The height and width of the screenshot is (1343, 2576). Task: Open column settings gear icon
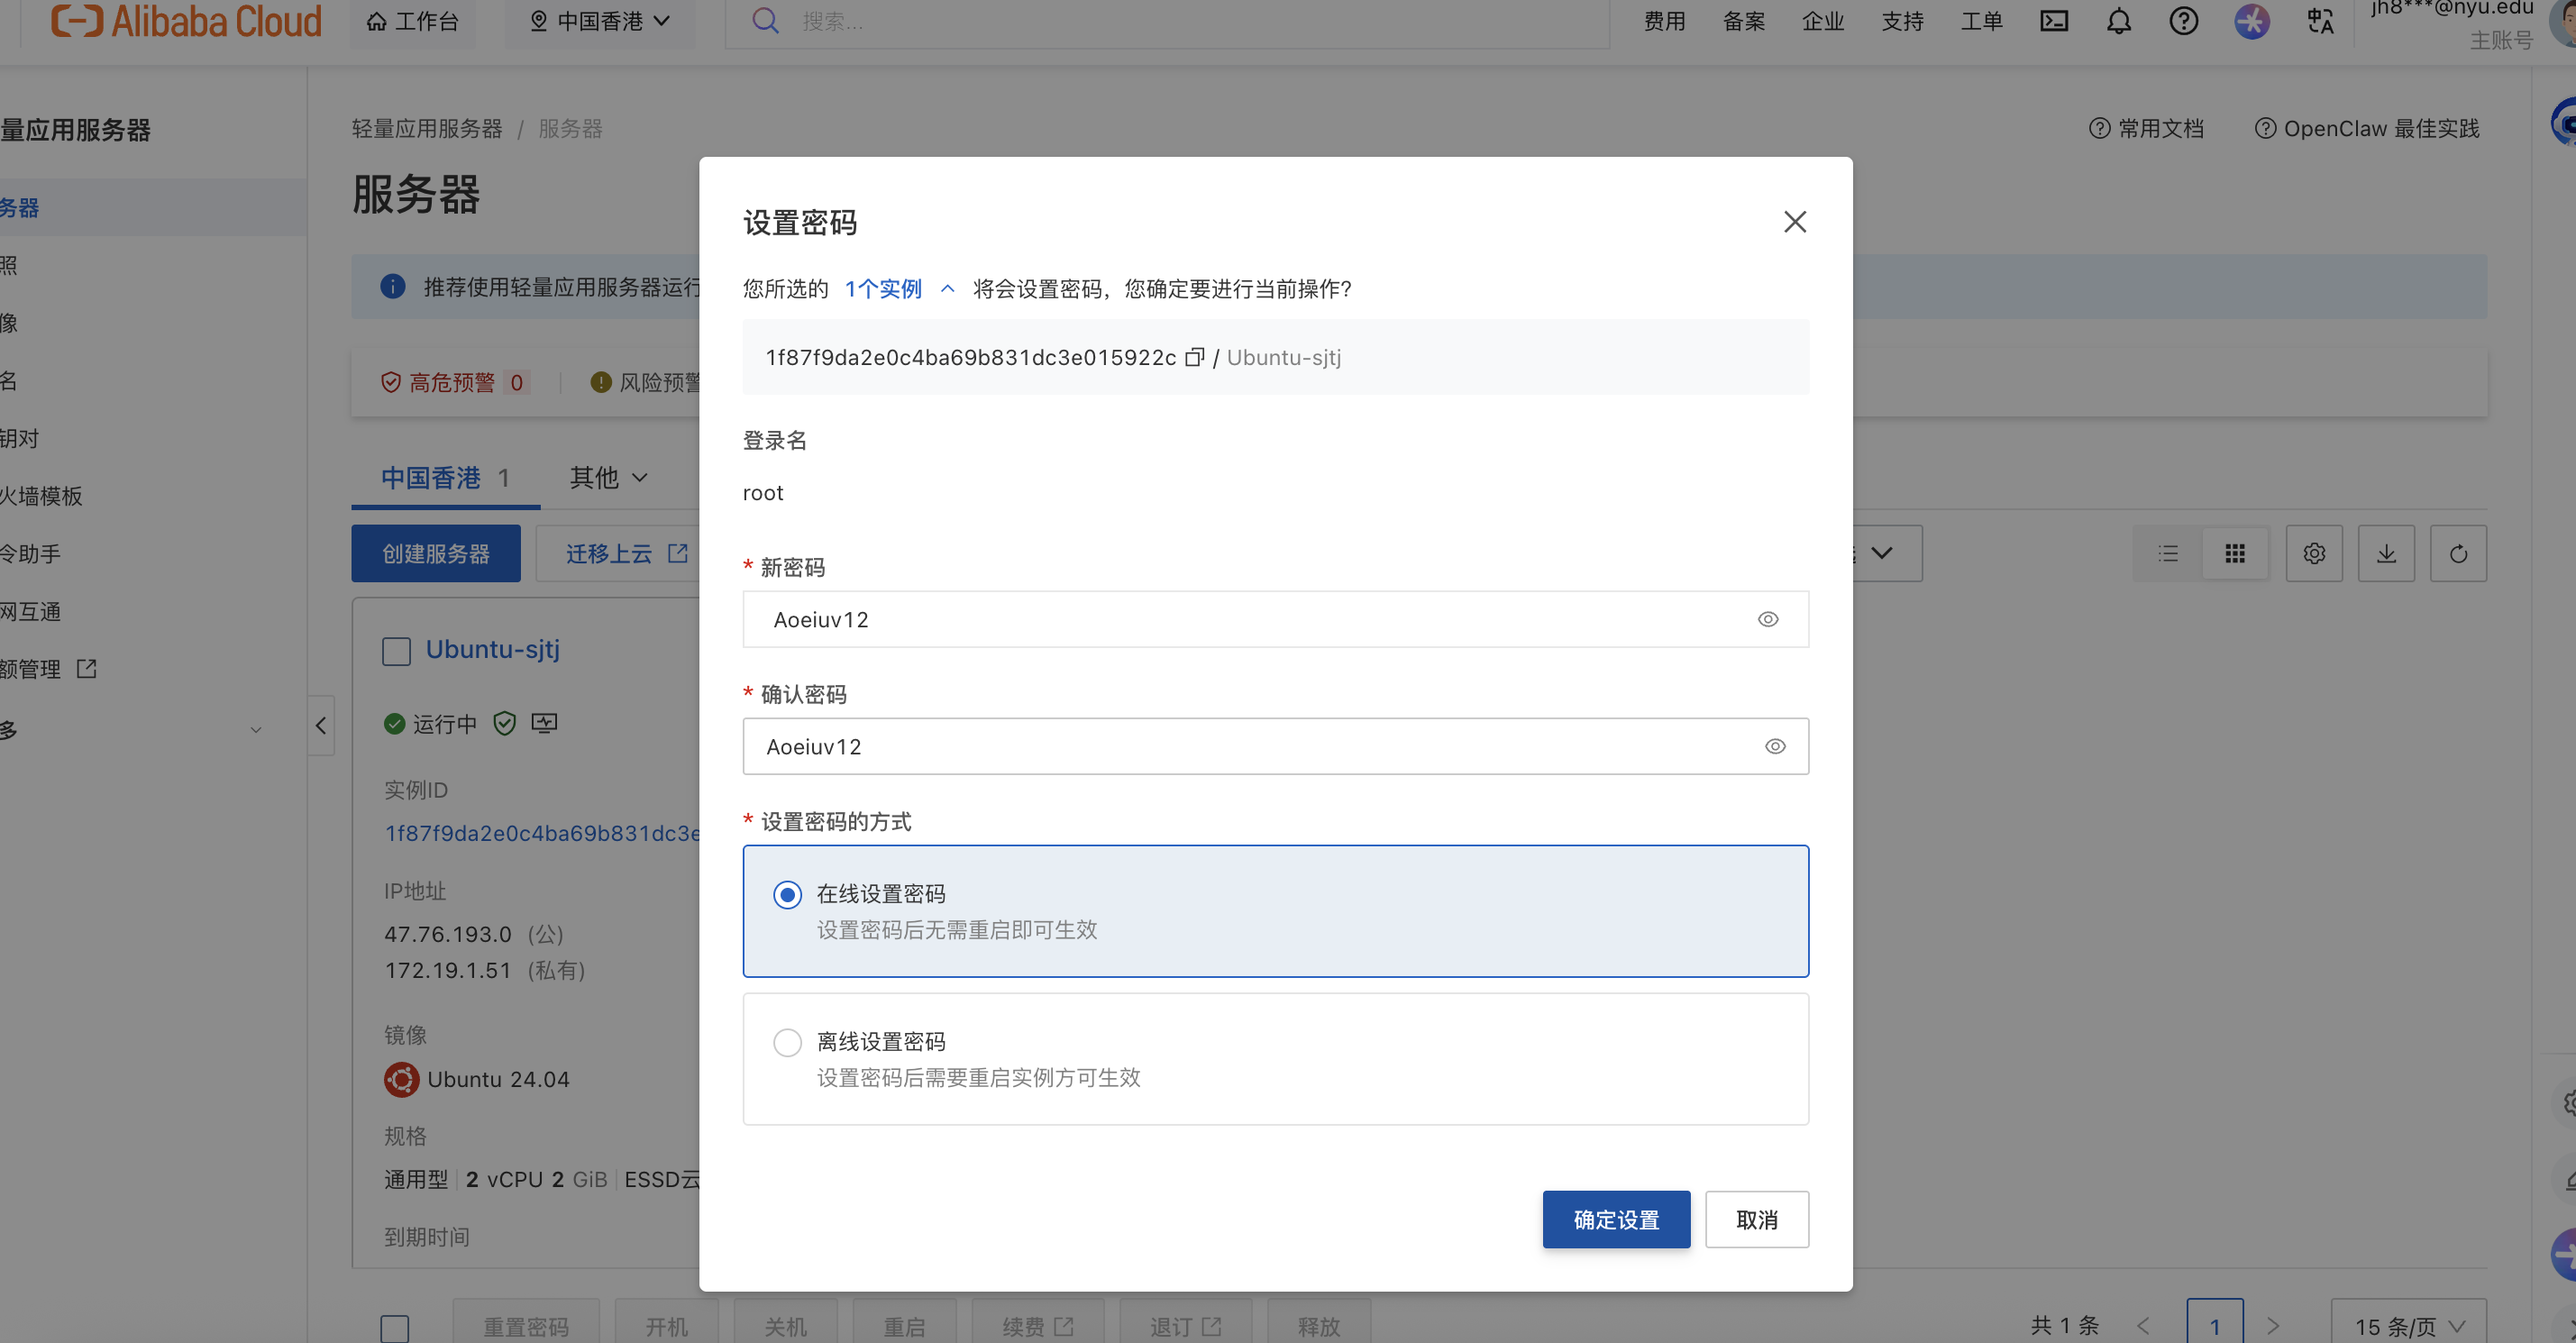coord(2314,553)
